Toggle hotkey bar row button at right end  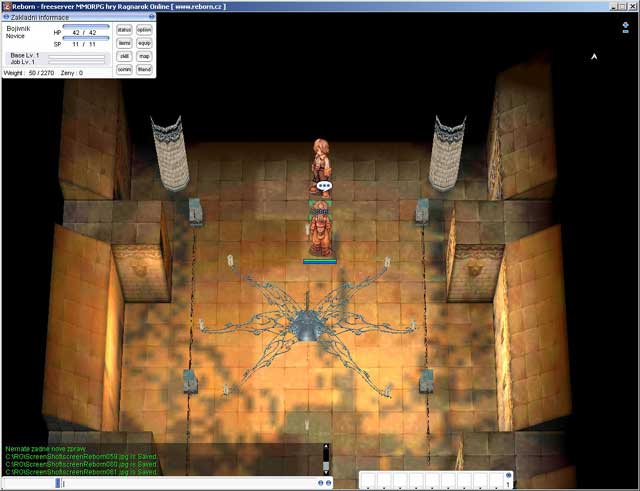[508, 475]
